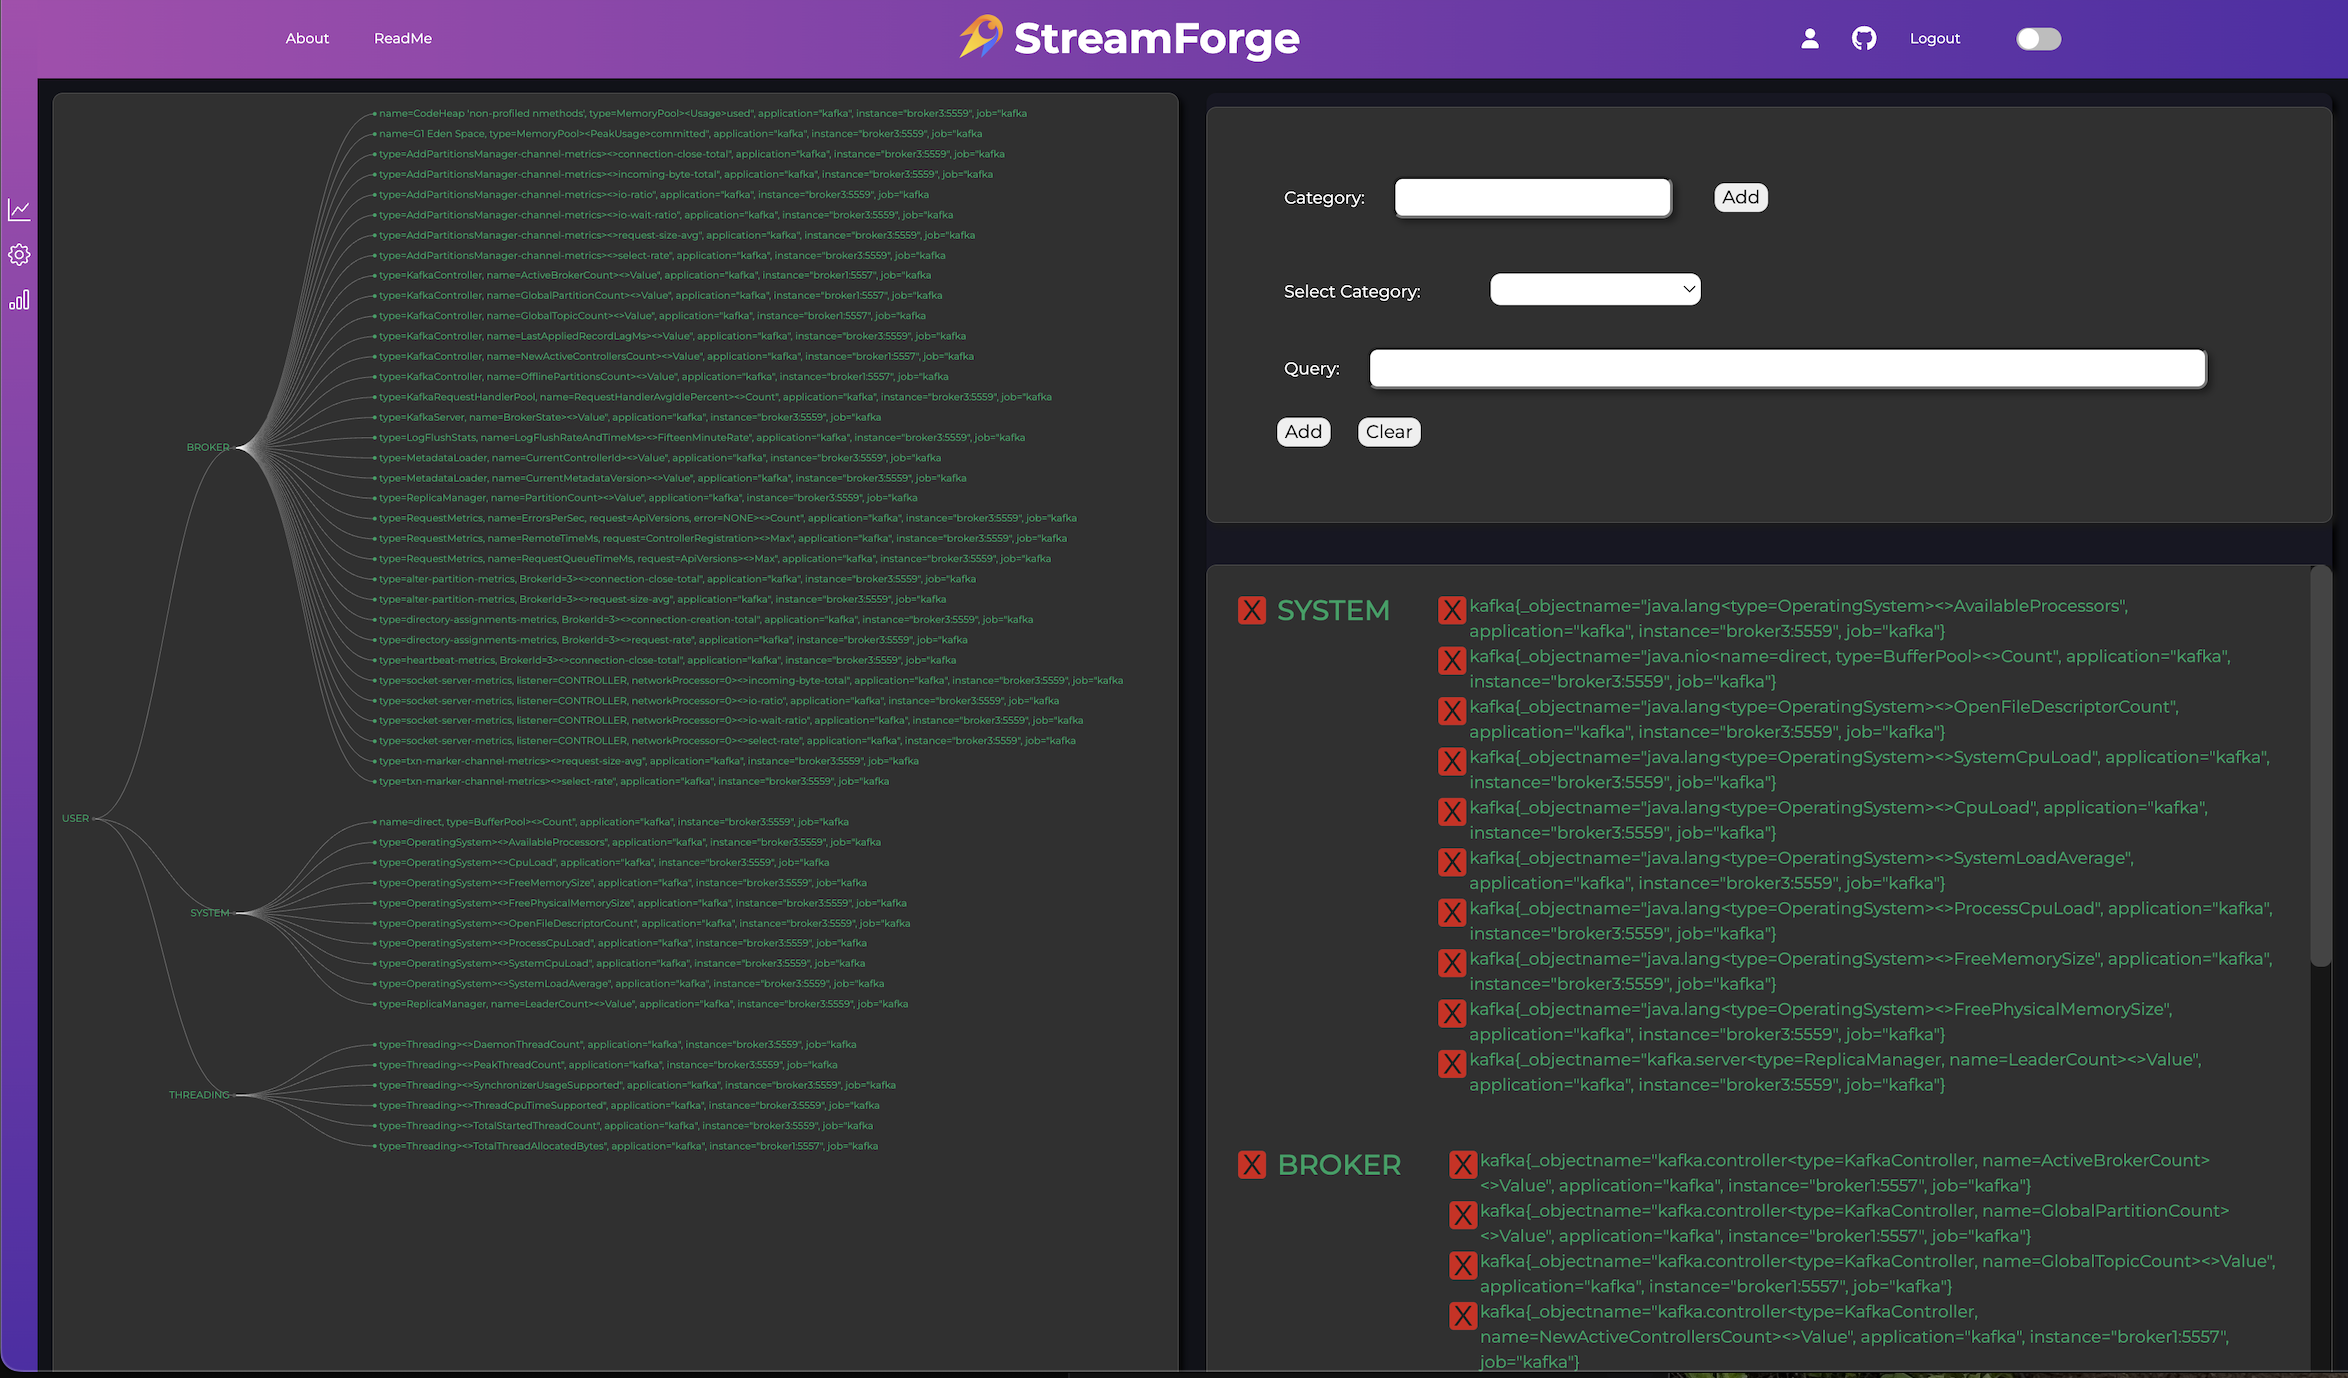The height and width of the screenshot is (1378, 2348).
Task: Remove the OperatingSystem CpuLoad query
Action: pyautogui.click(x=1452, y=811)
